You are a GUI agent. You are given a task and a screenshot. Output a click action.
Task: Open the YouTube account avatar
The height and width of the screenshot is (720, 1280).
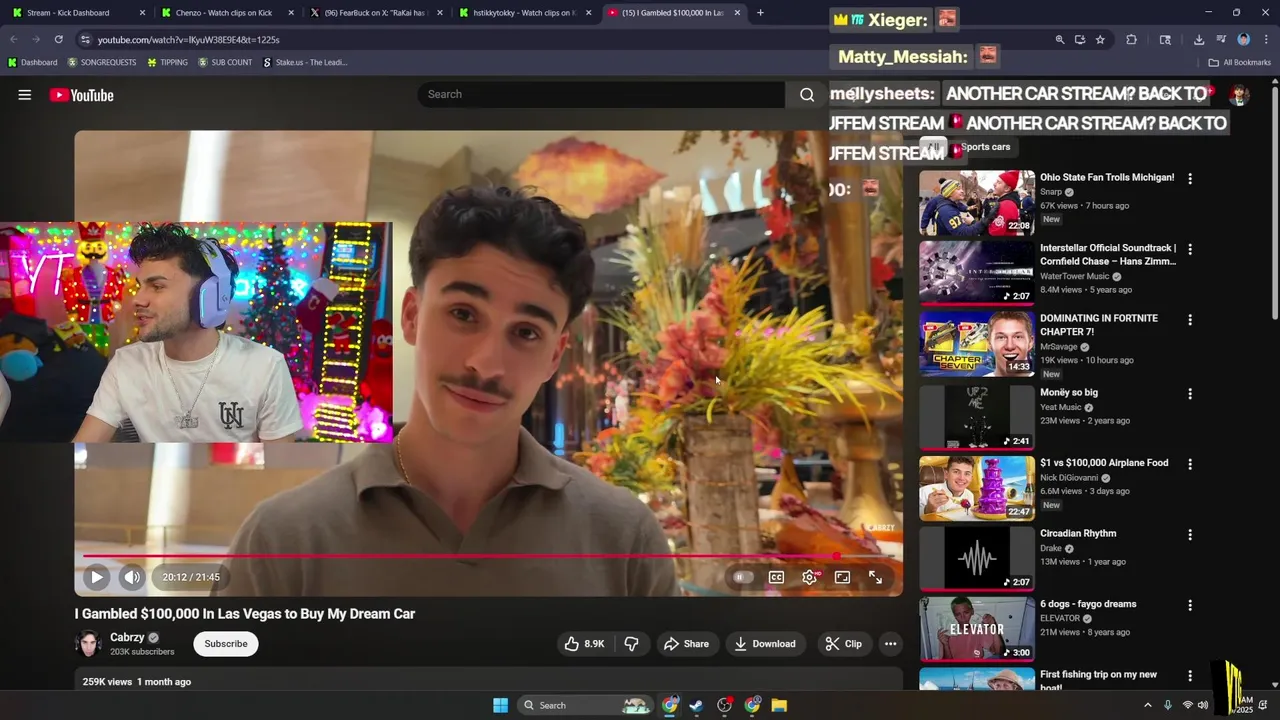tap(1239, 95)
